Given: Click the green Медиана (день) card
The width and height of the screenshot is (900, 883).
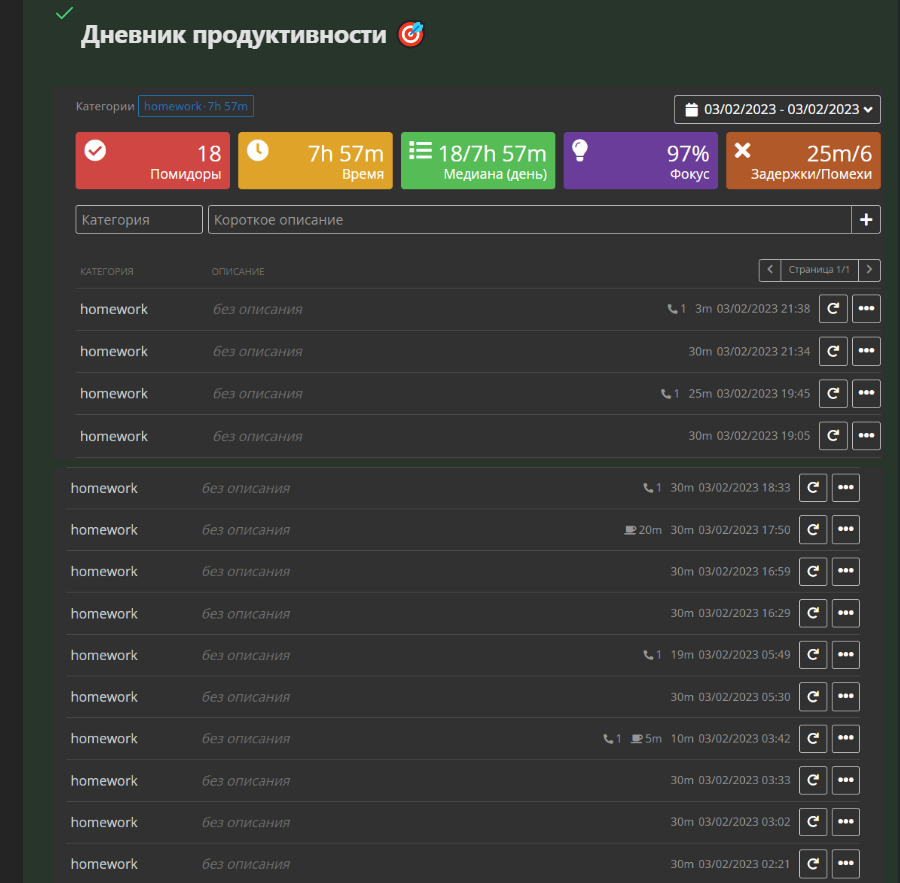Looking at the screenshot, I should point(478,161).
